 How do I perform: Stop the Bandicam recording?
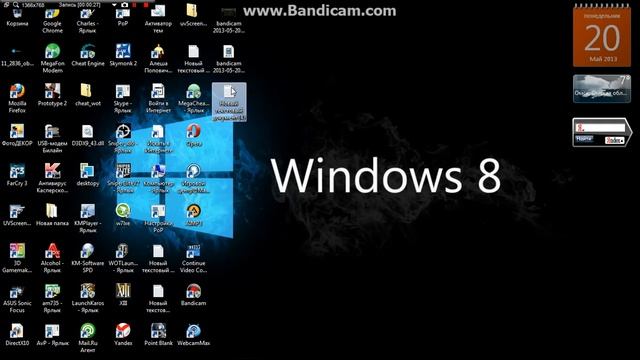coord(146,4)
